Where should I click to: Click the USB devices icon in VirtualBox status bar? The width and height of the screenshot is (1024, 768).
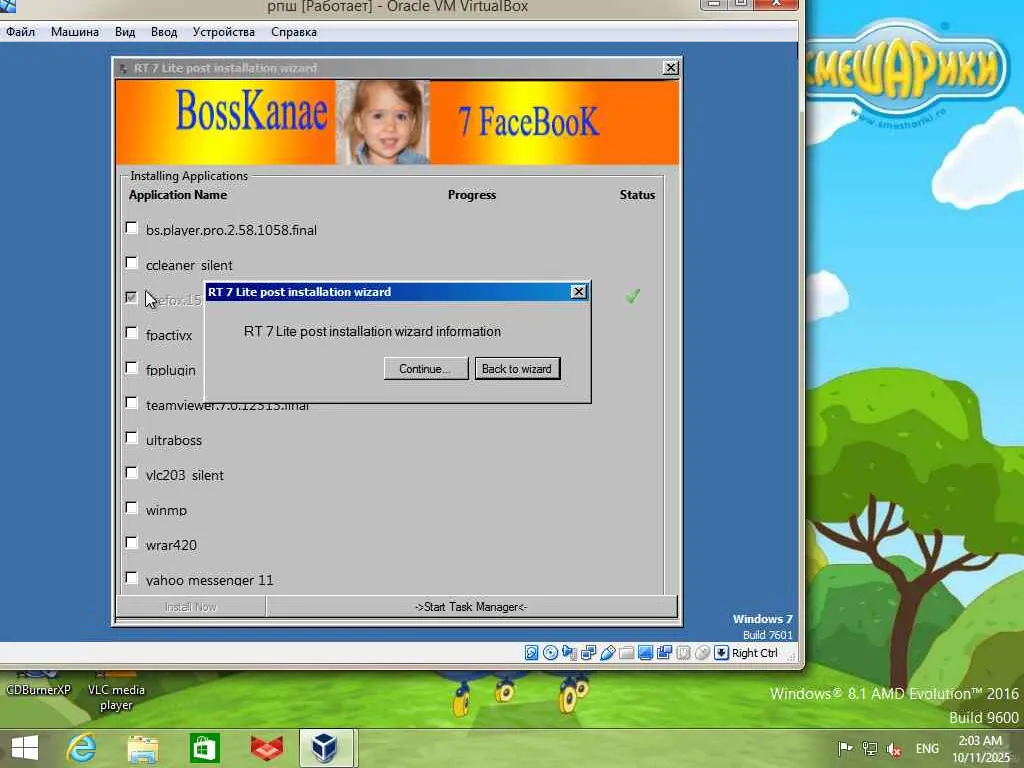[607, 652]
